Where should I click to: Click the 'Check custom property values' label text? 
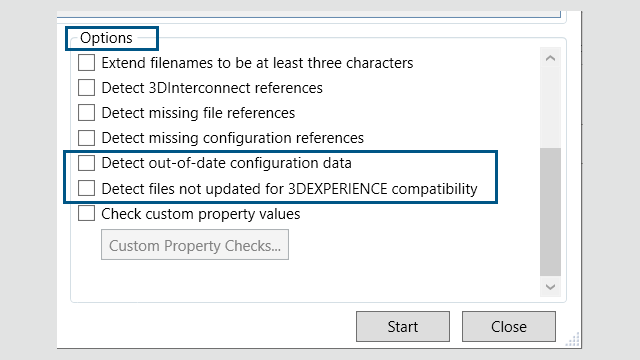tap(200, 214)
